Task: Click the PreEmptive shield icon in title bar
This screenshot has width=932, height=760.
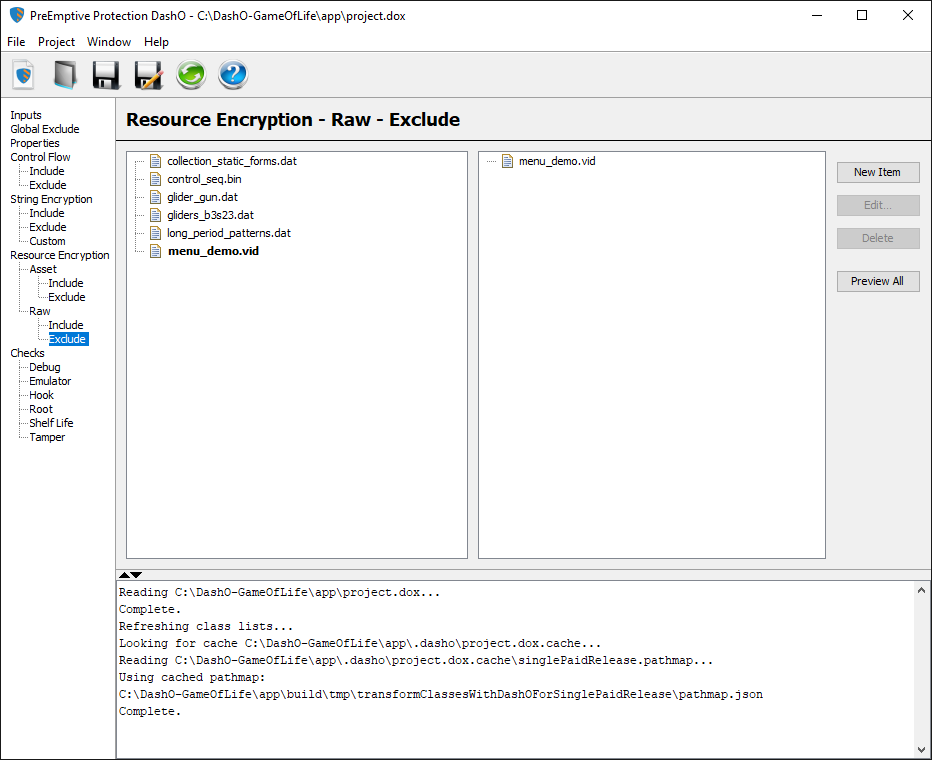Action: pyautogui.click(x=17, y=15)
